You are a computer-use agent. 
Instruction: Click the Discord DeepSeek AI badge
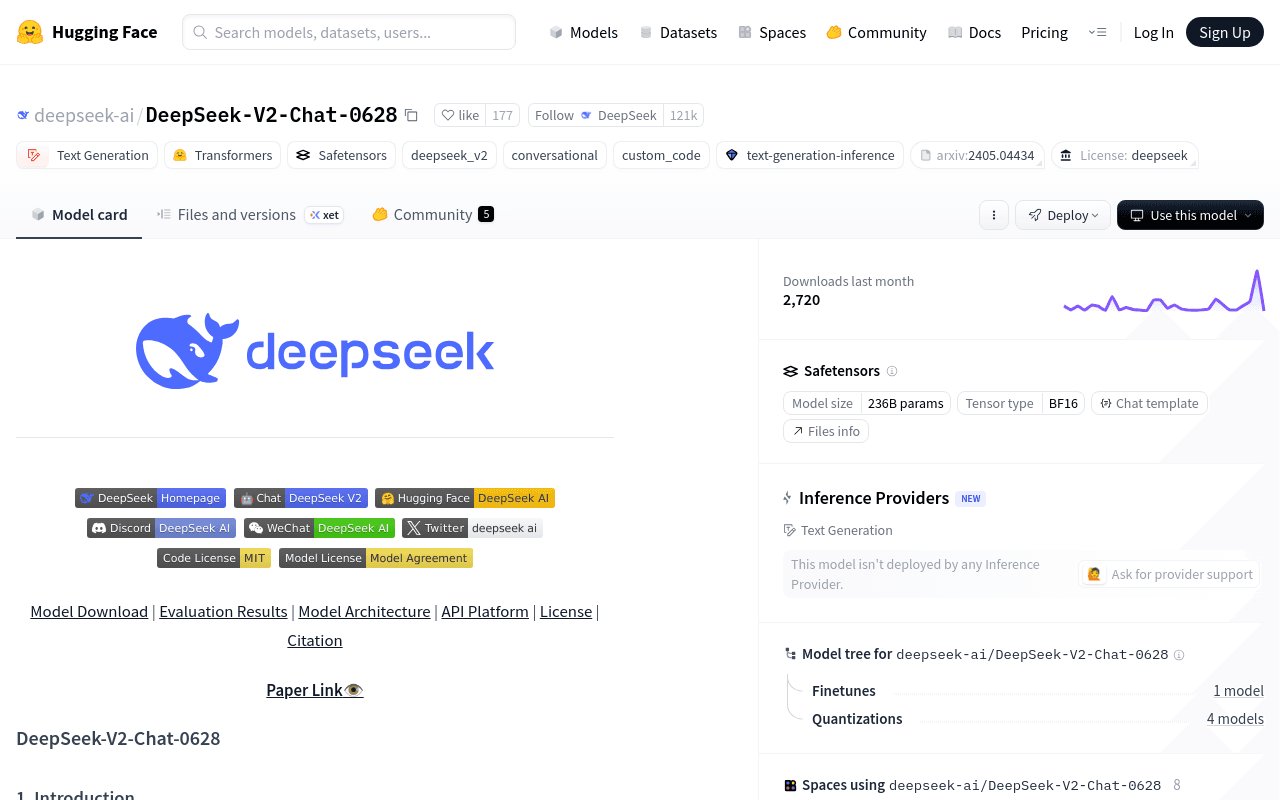[161, 528]
